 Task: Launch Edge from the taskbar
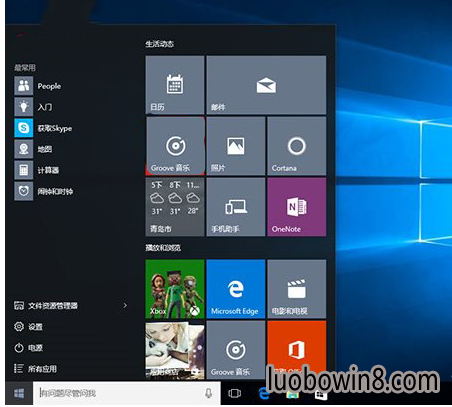pyautogui.click(x=264, y=394)
